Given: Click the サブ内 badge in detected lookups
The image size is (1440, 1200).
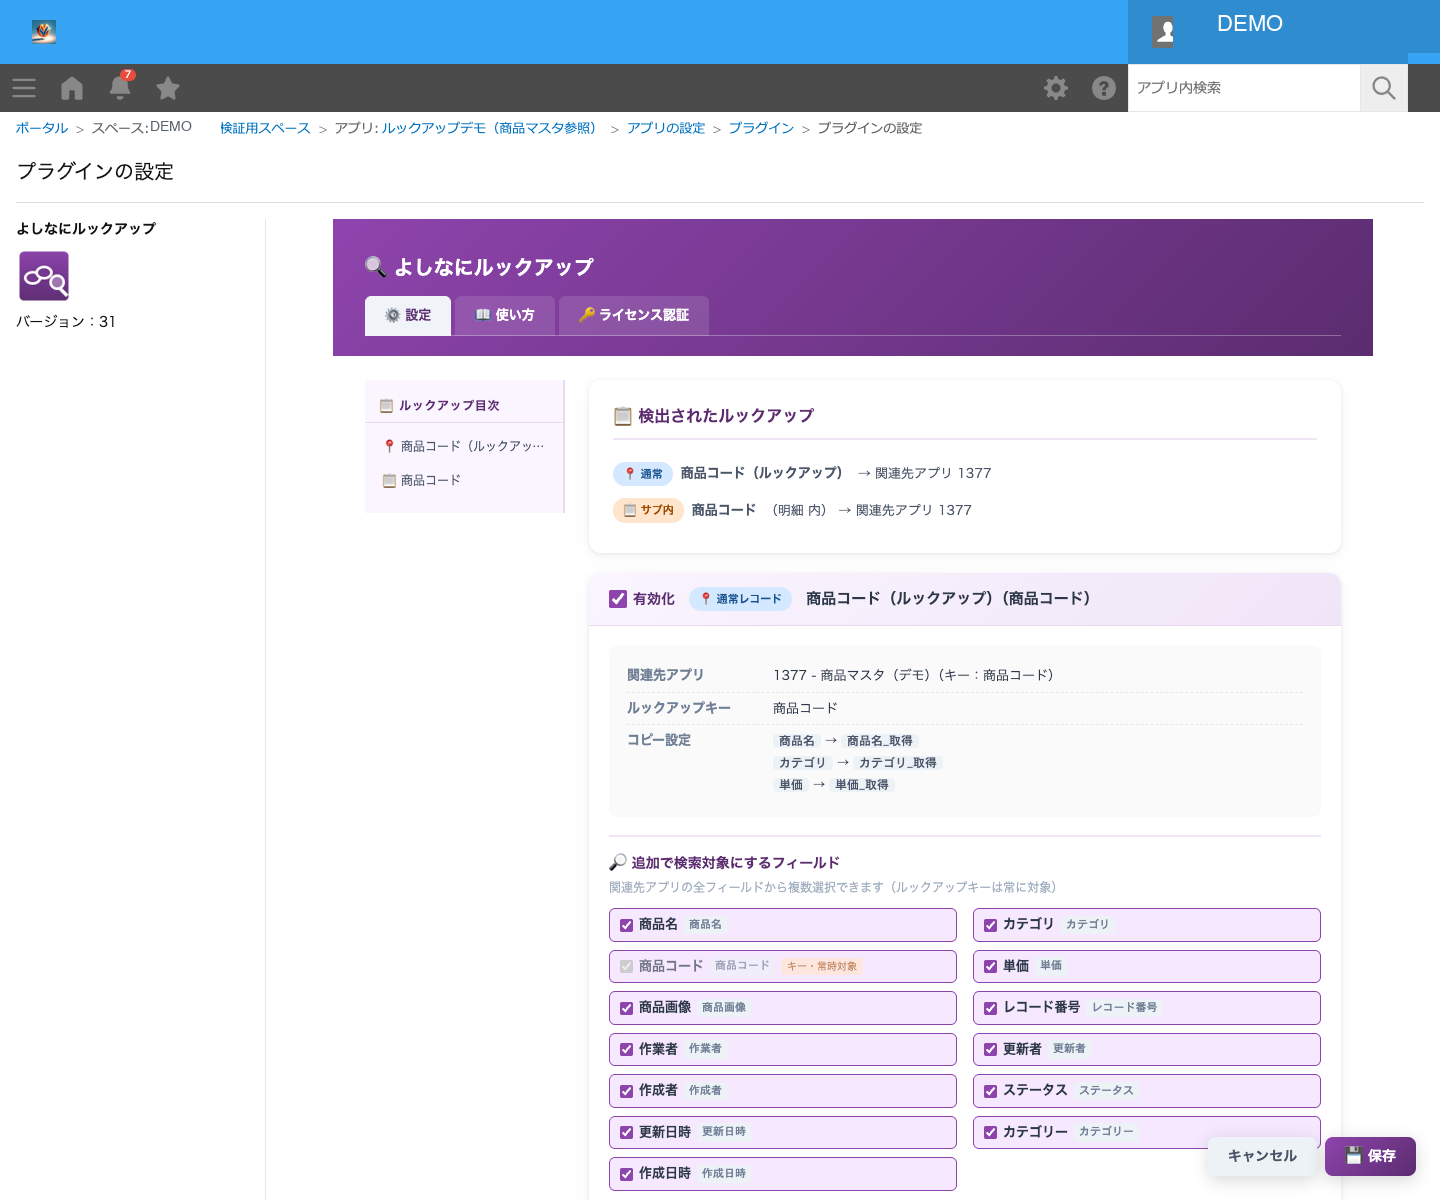Looking at the screenshot, I should (648, 510).
